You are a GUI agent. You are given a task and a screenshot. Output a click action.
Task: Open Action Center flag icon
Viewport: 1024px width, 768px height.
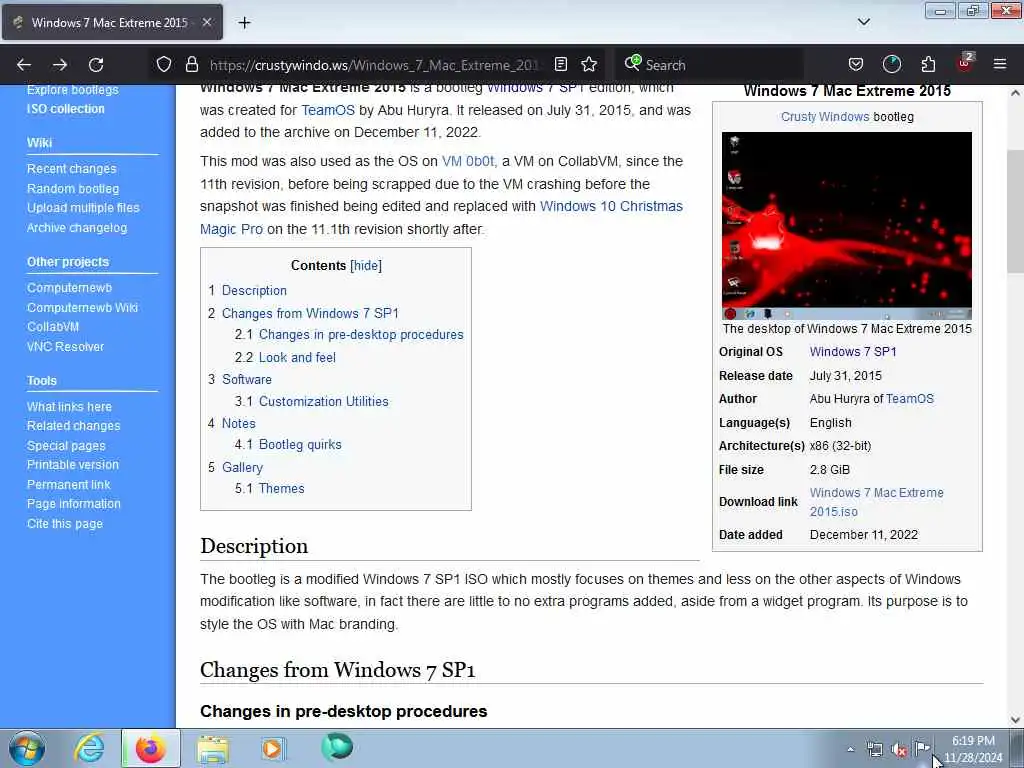click(x=922, y=749)
